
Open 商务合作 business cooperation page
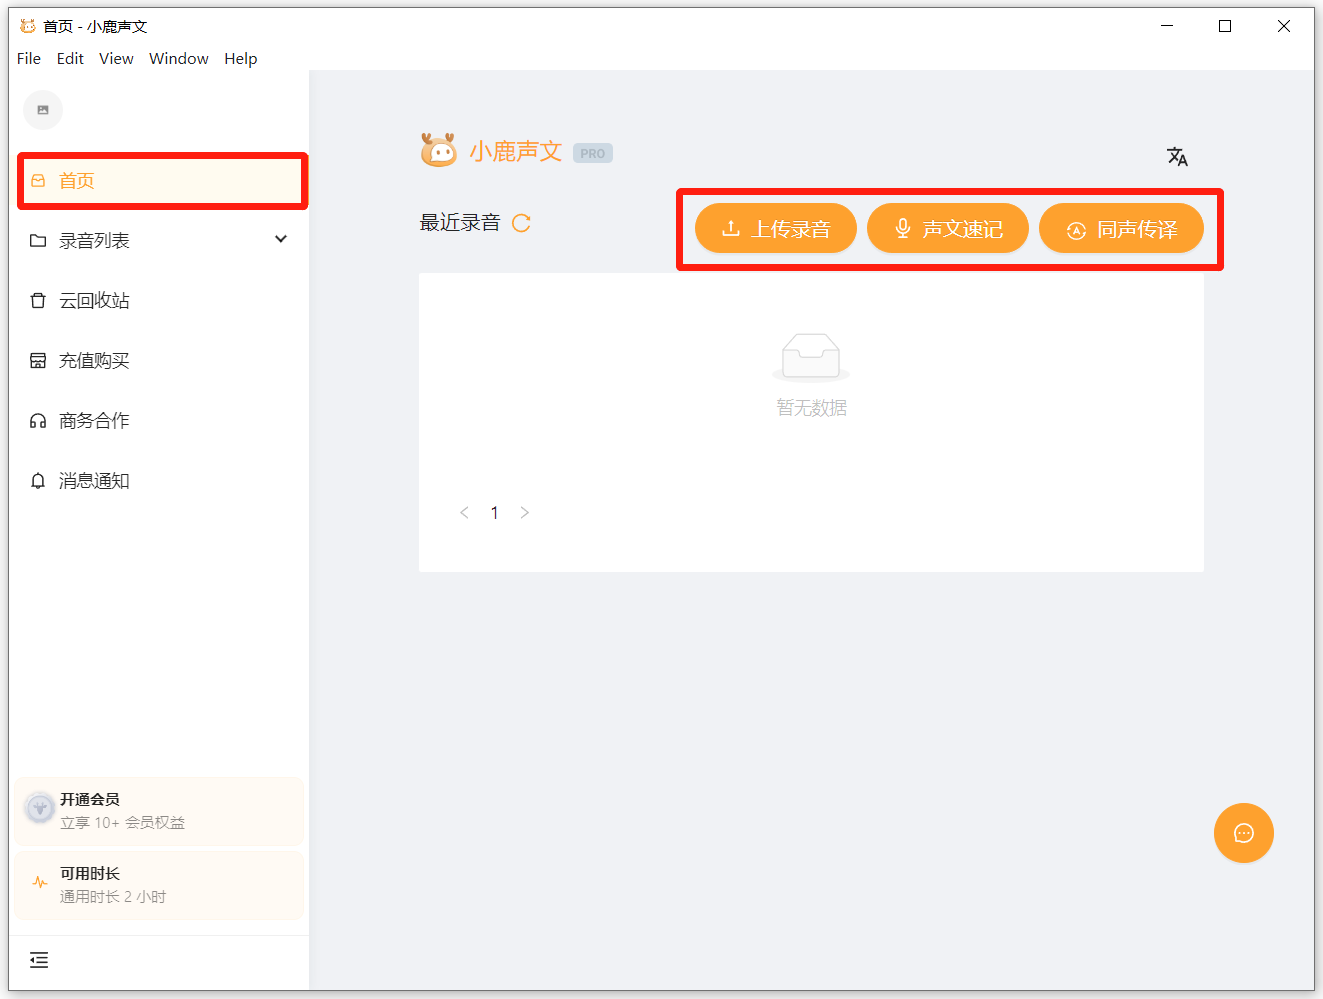[159, 420]
